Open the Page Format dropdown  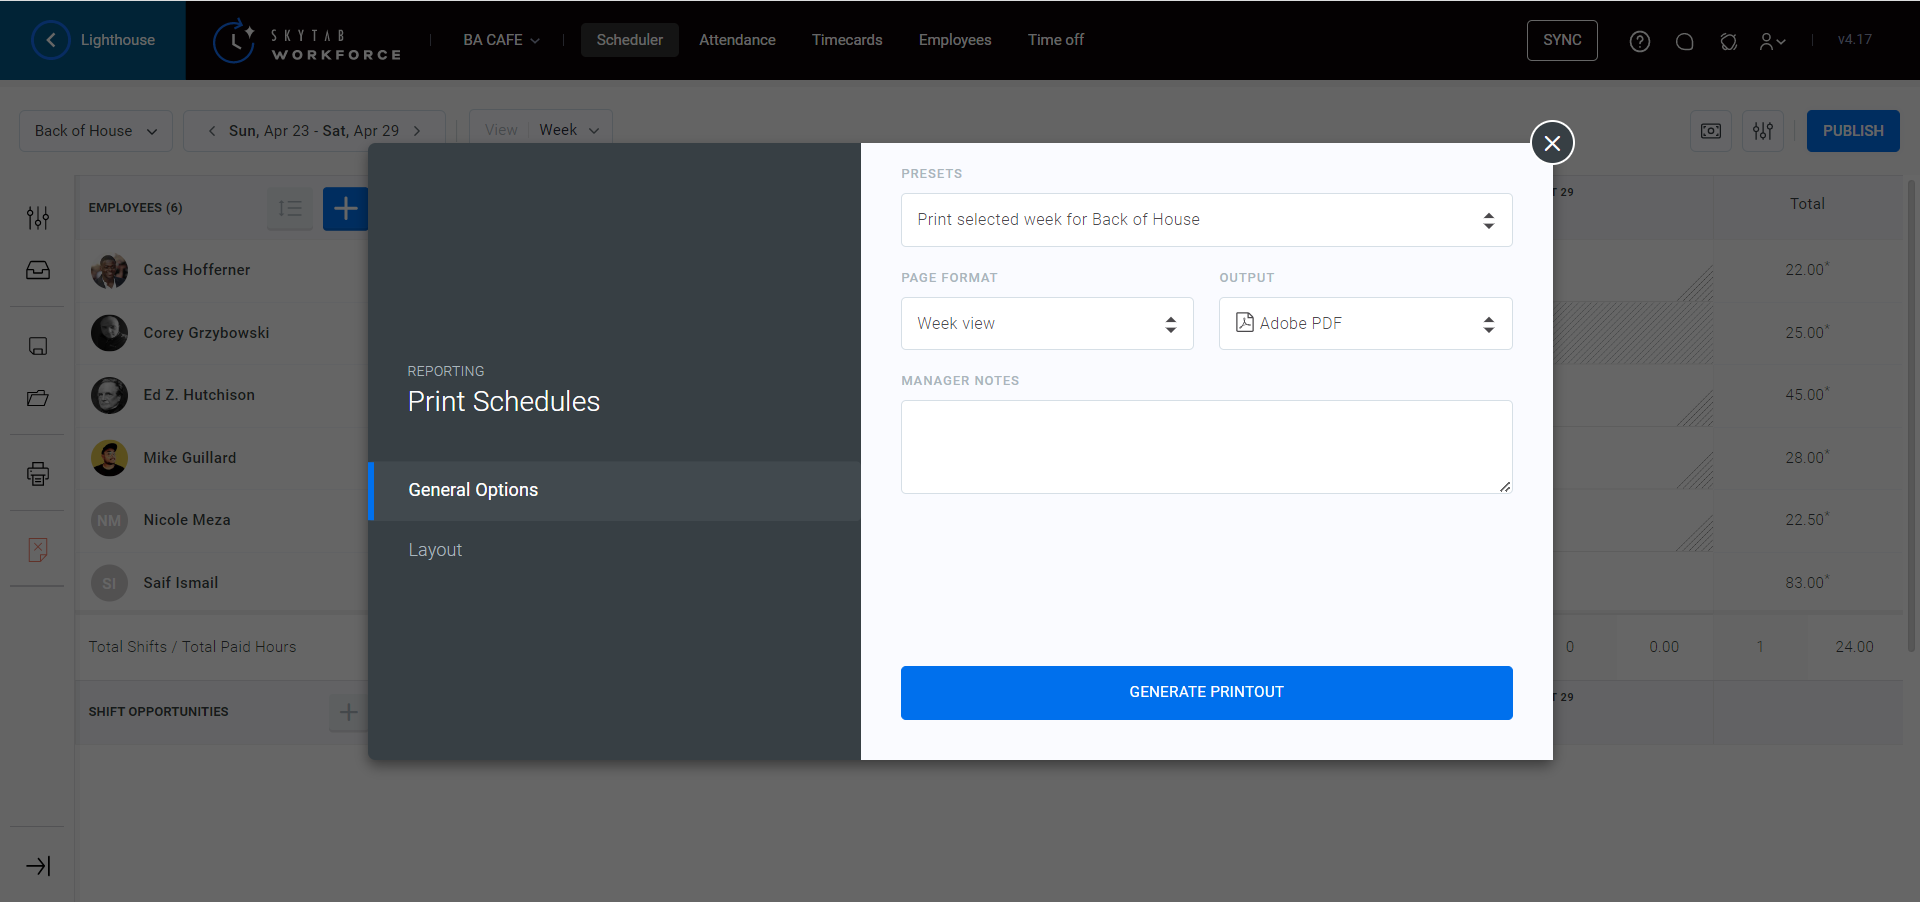[1046, 324]
